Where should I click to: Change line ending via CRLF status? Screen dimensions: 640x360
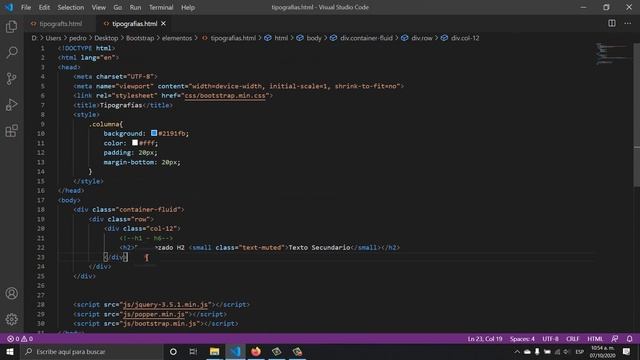point(573,339)
